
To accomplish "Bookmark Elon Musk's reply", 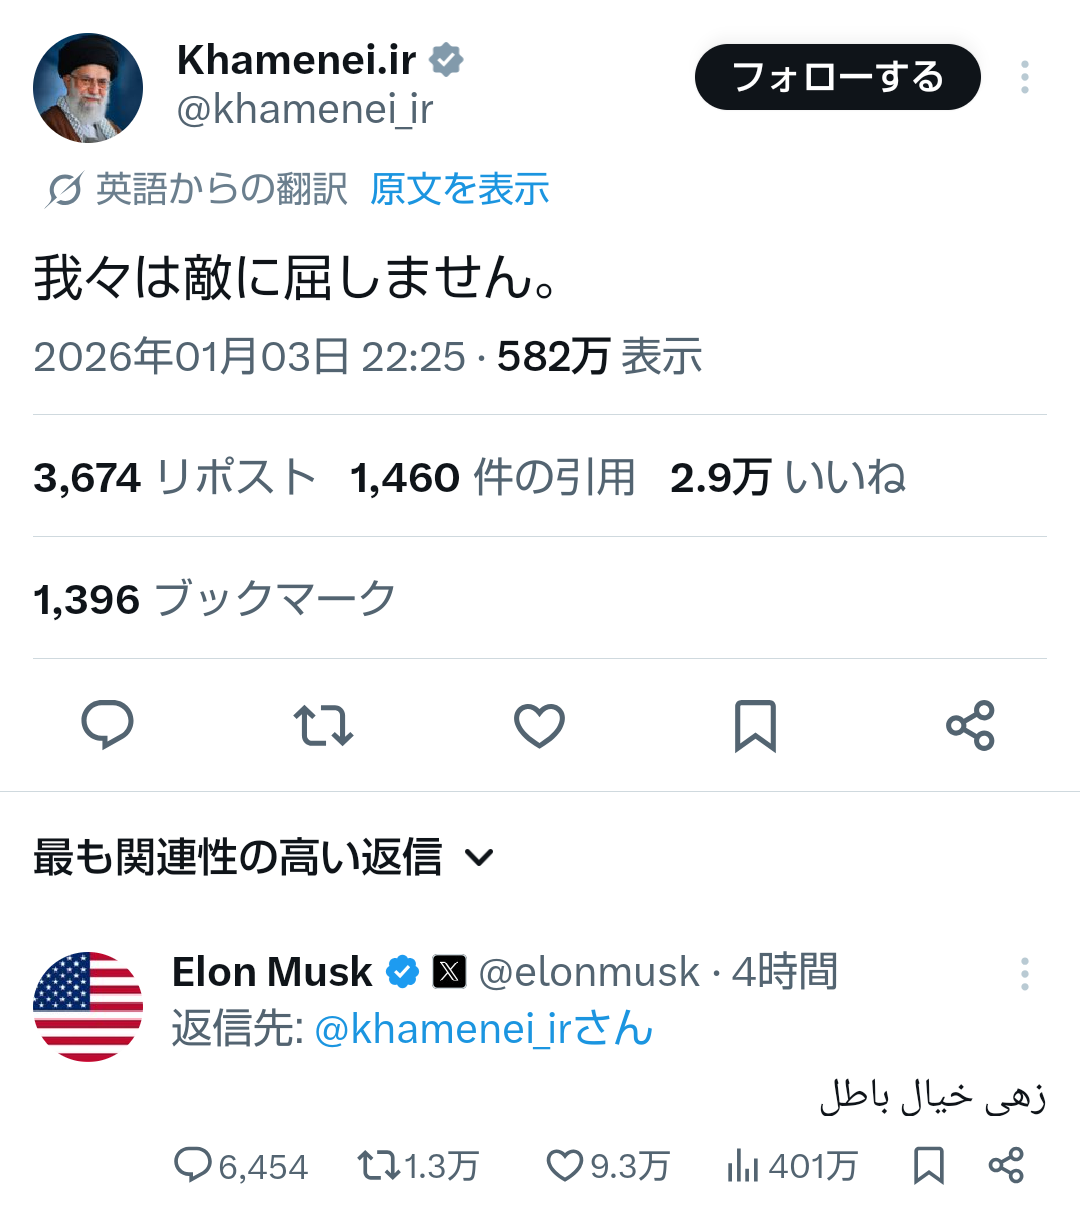I will pyautogui.click(x=929, y=1165).
